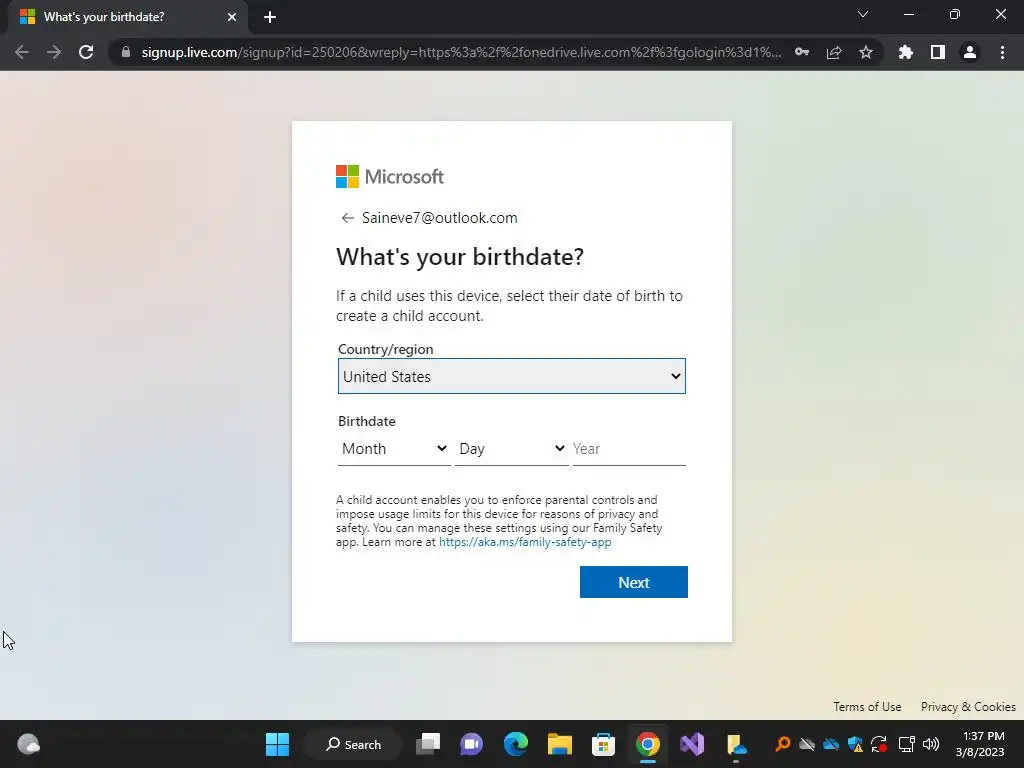1024x768 pixels.
Task: Switch to Chrome on taskbar
Action: click(647, 744)
